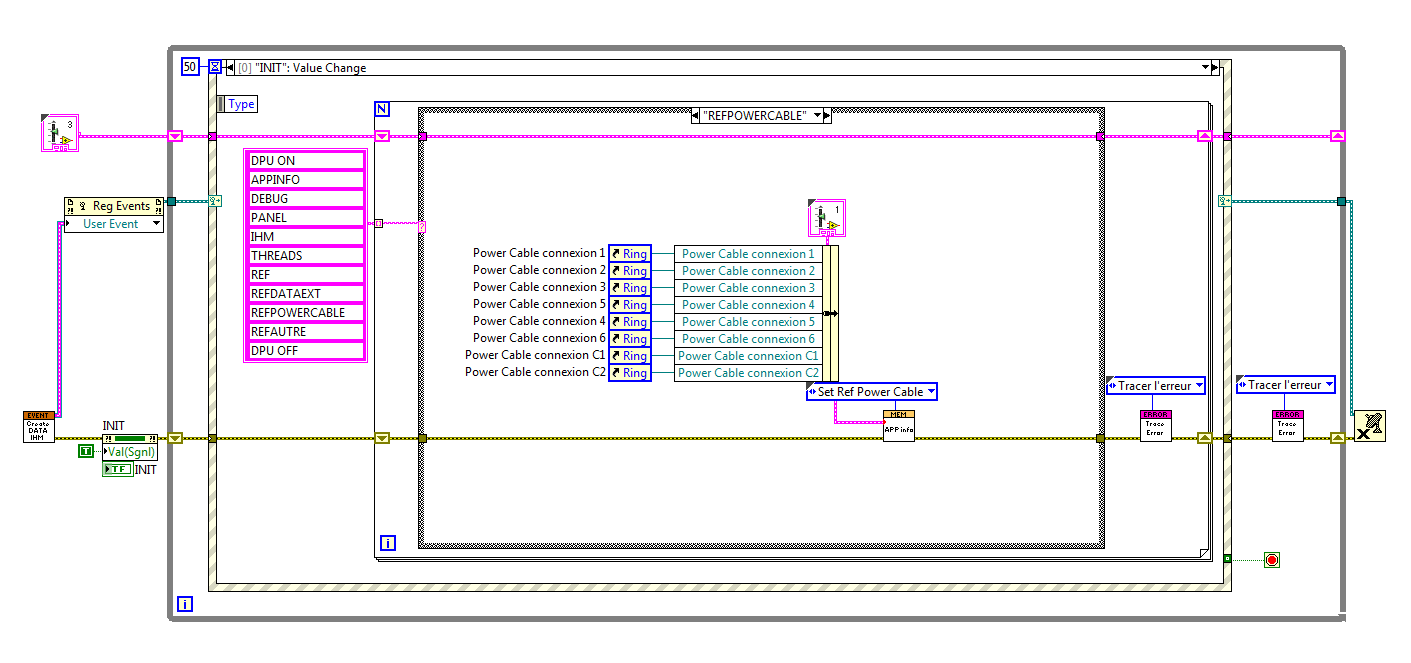Click the Trace Error subVI inside the For Loop

pyautogui.click(x=1155, y=426)
